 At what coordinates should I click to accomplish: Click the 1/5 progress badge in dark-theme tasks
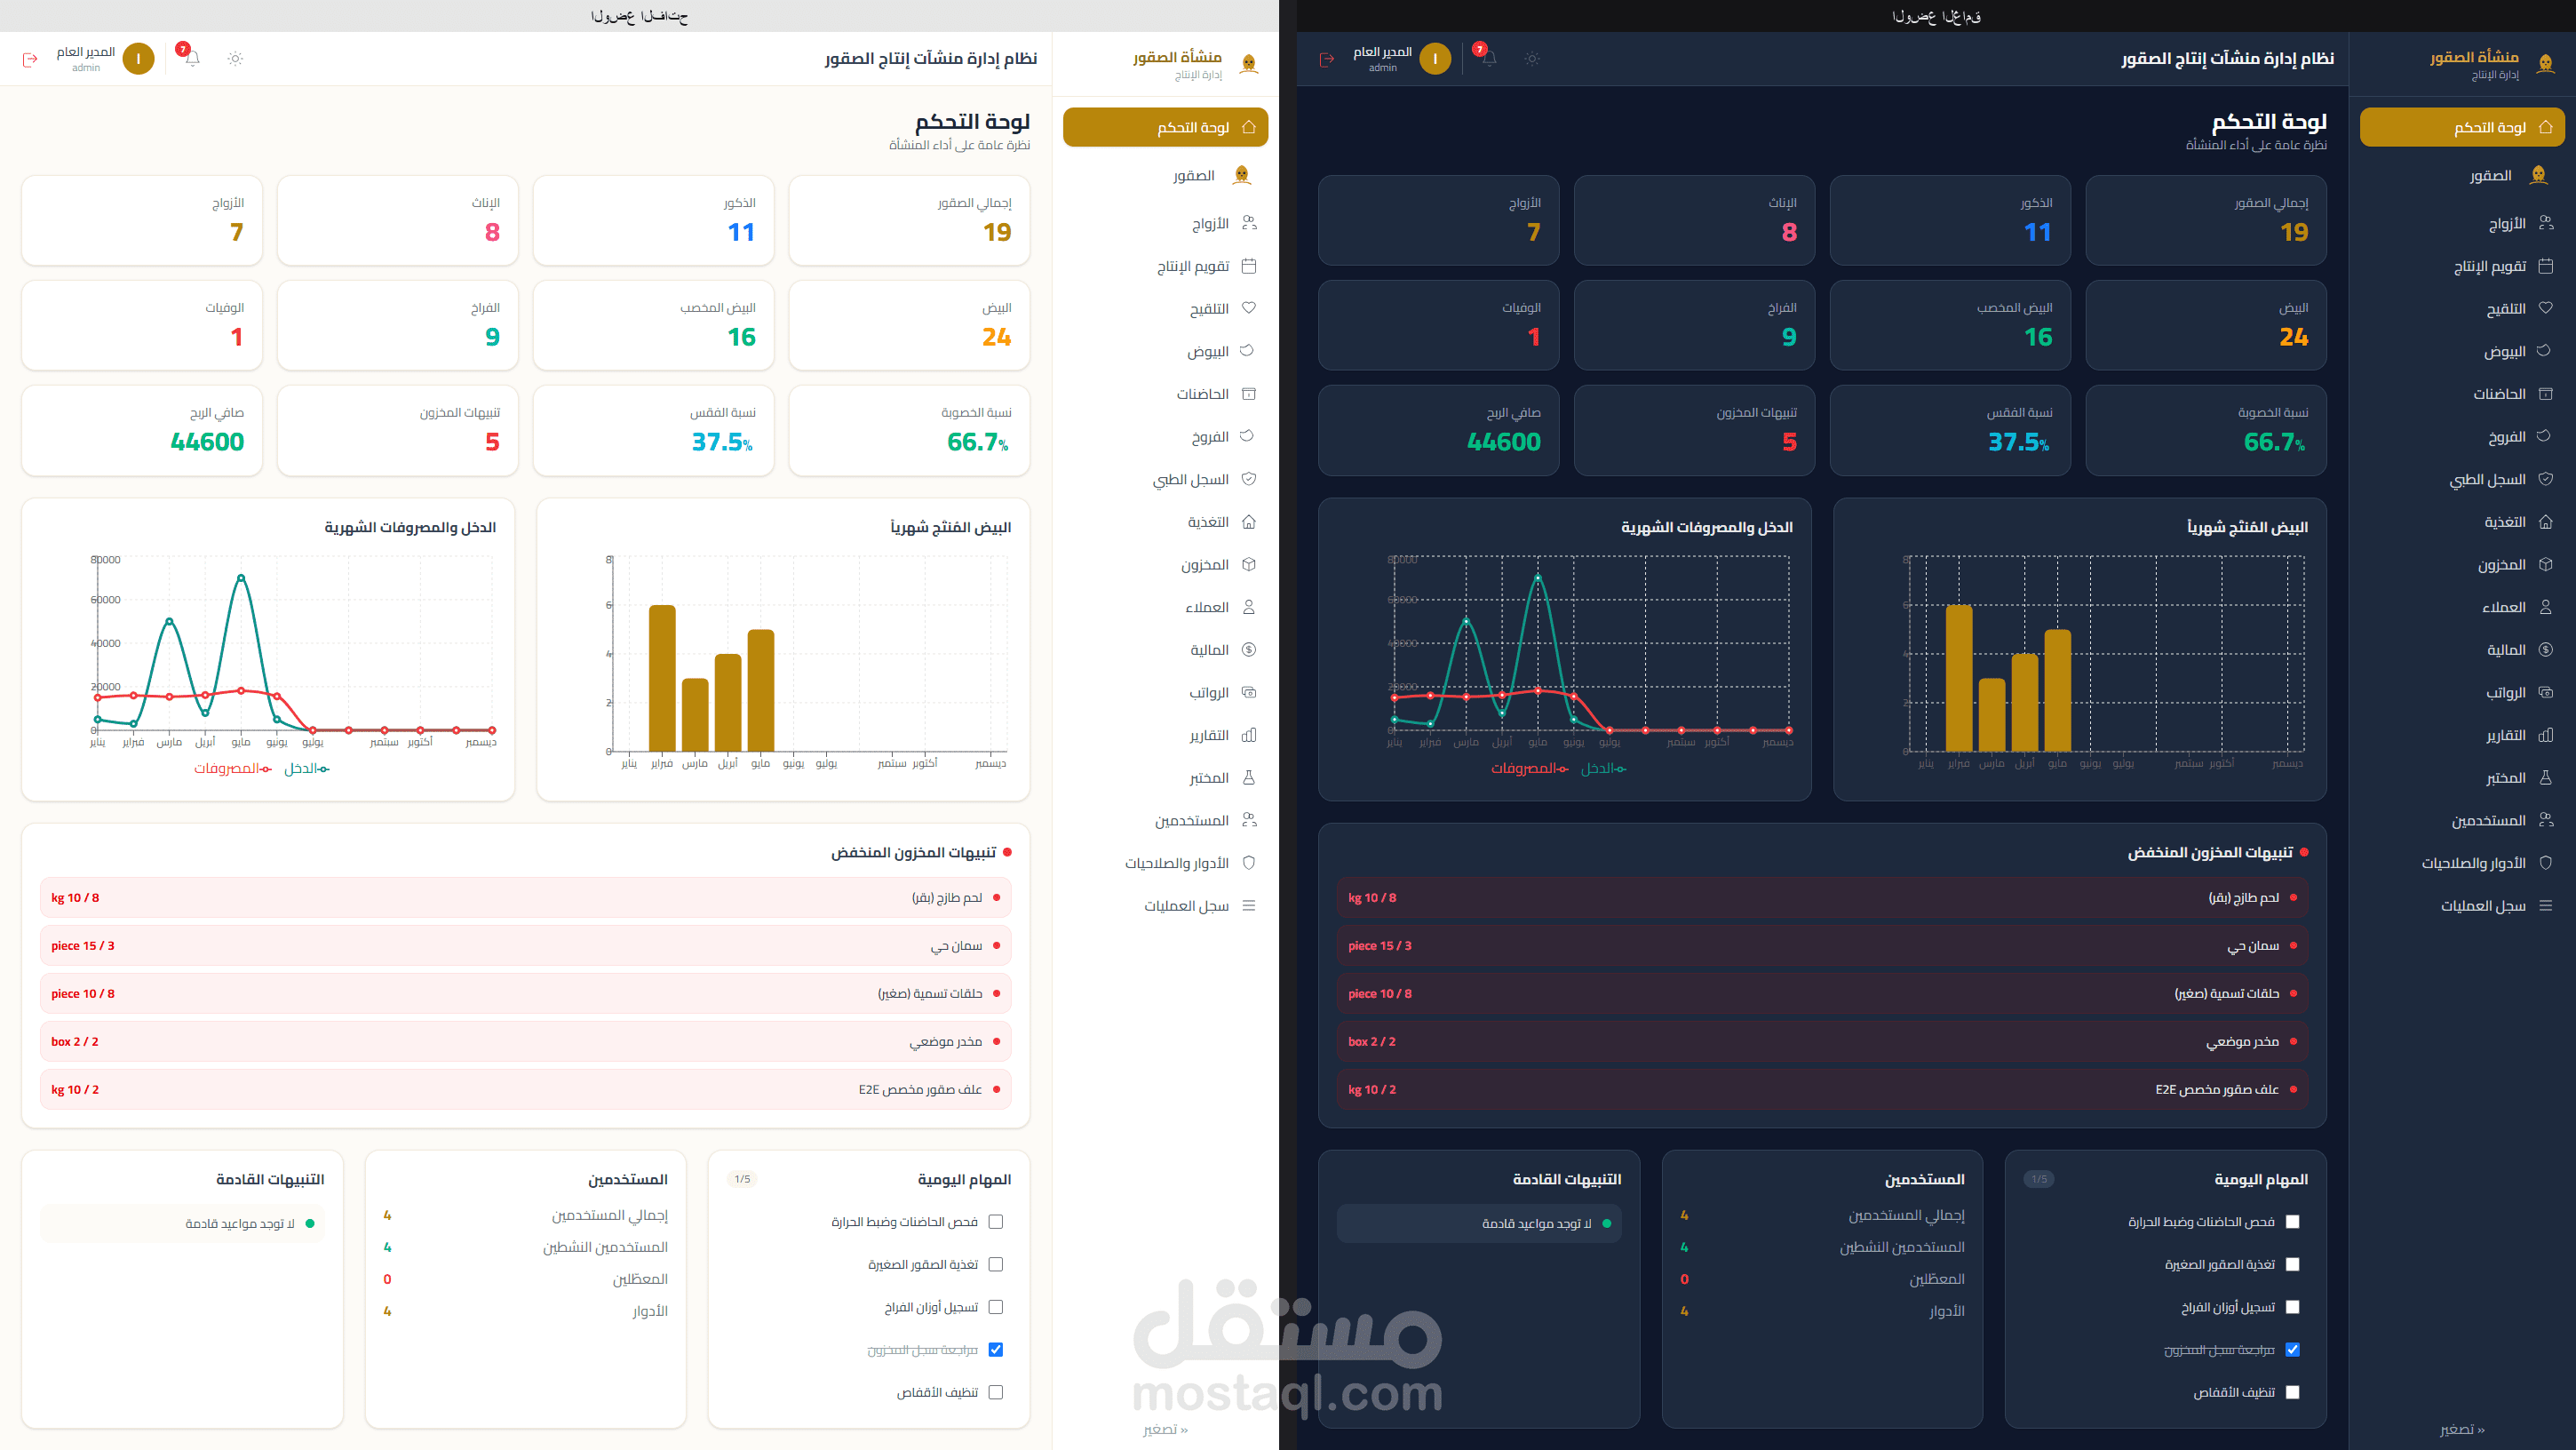pyautogui.click(x=2039, y=1179)
